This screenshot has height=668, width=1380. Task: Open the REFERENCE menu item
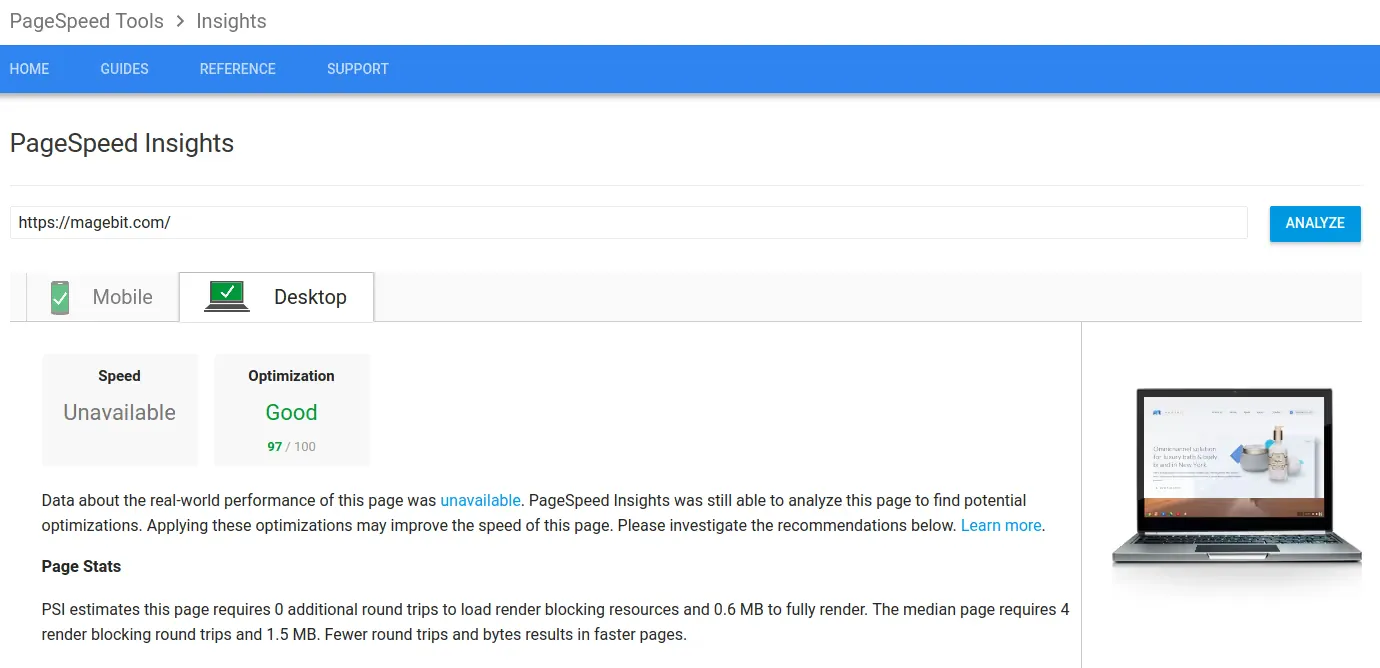click(238, 69)
